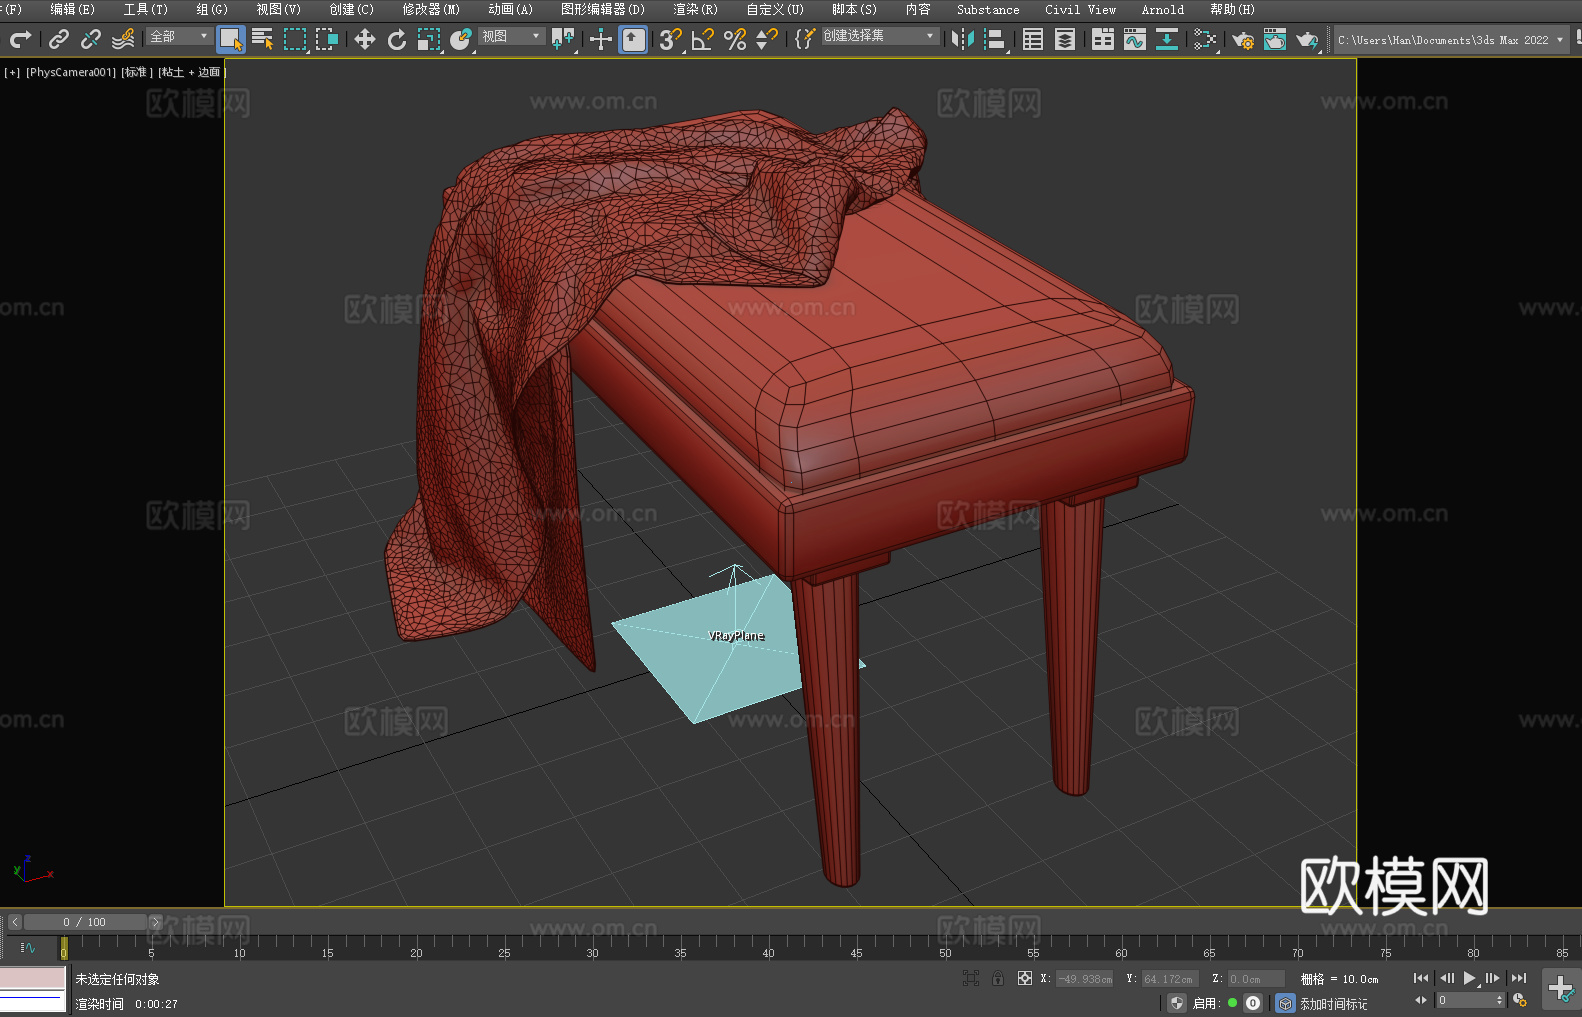
Task: Click the Z coordinate field
Action: (1255, 979)
